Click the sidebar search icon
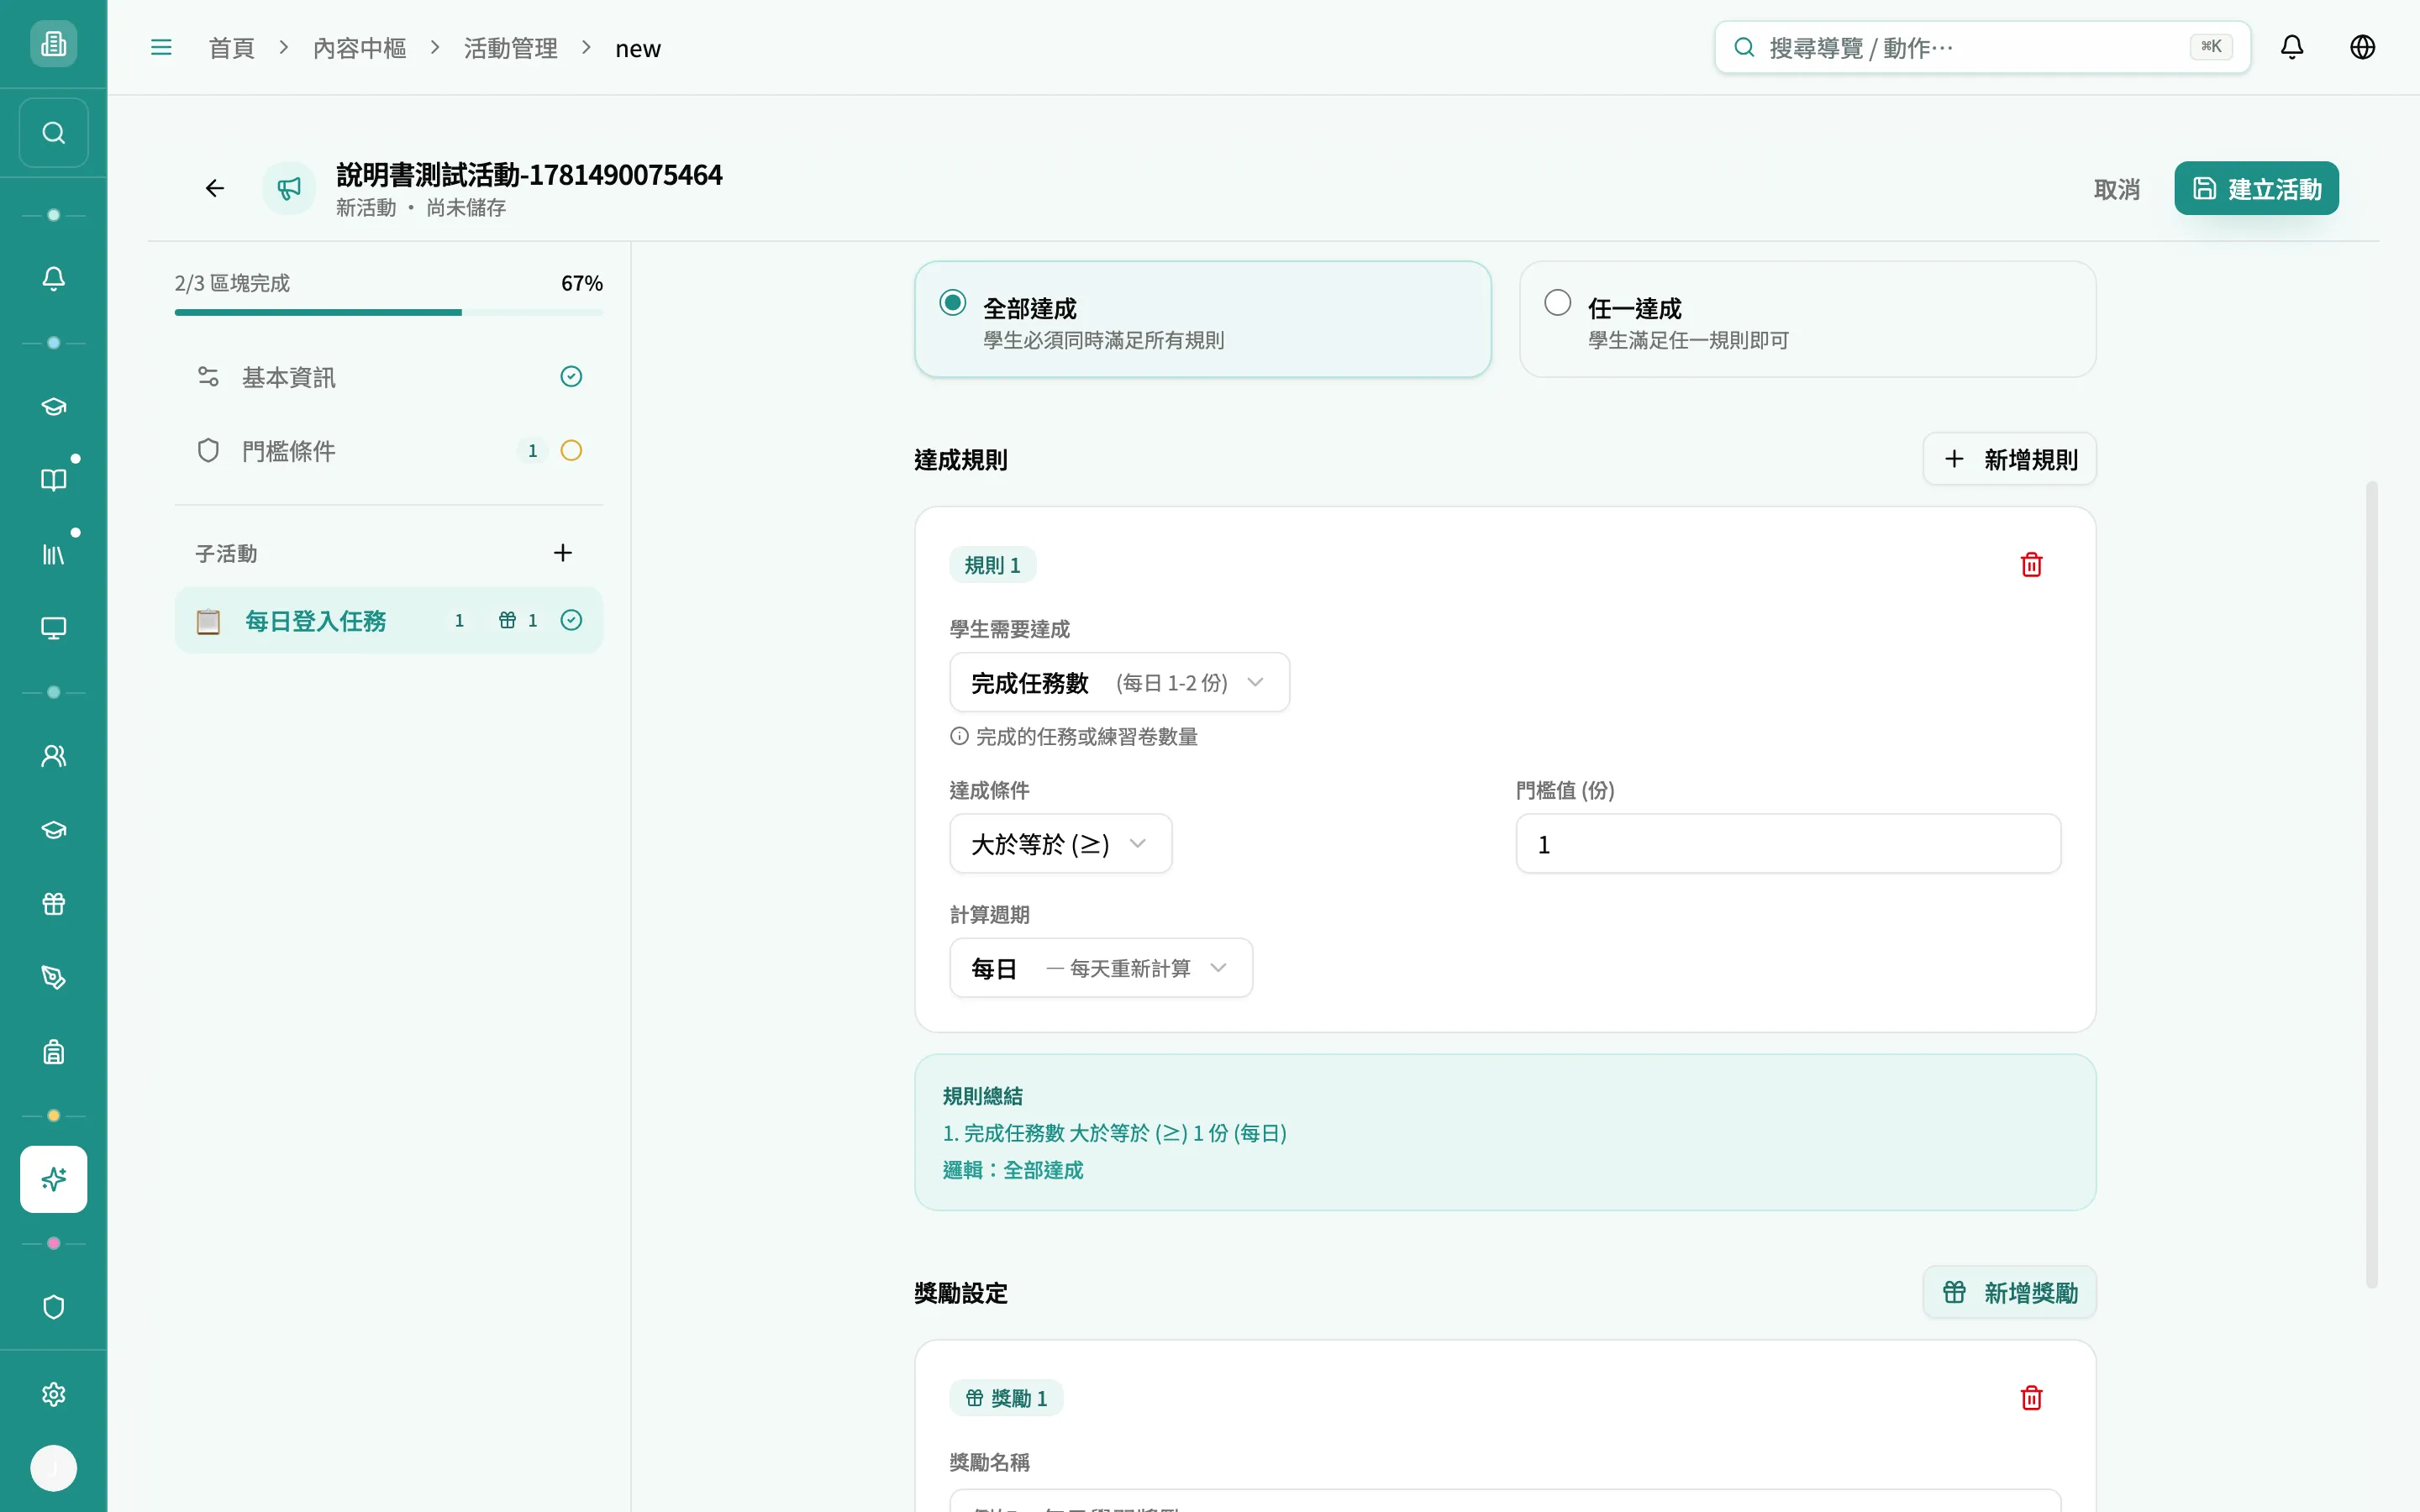2420x1512 pixels. tap(54, 133)
